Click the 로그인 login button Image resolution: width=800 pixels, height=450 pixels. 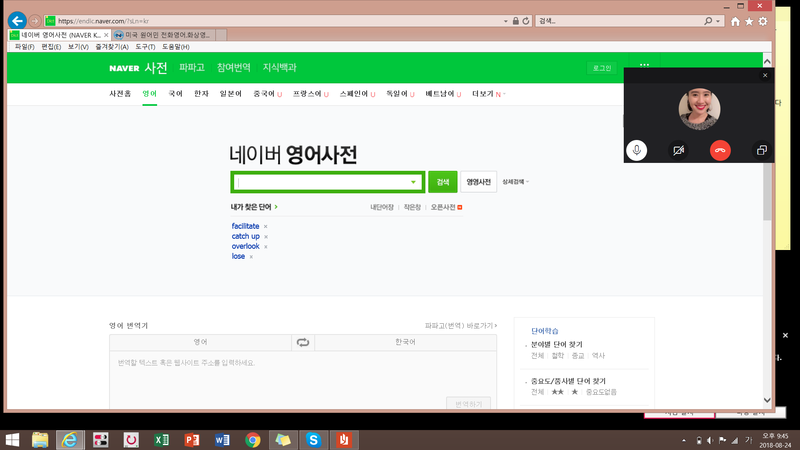tap(602, 68)
